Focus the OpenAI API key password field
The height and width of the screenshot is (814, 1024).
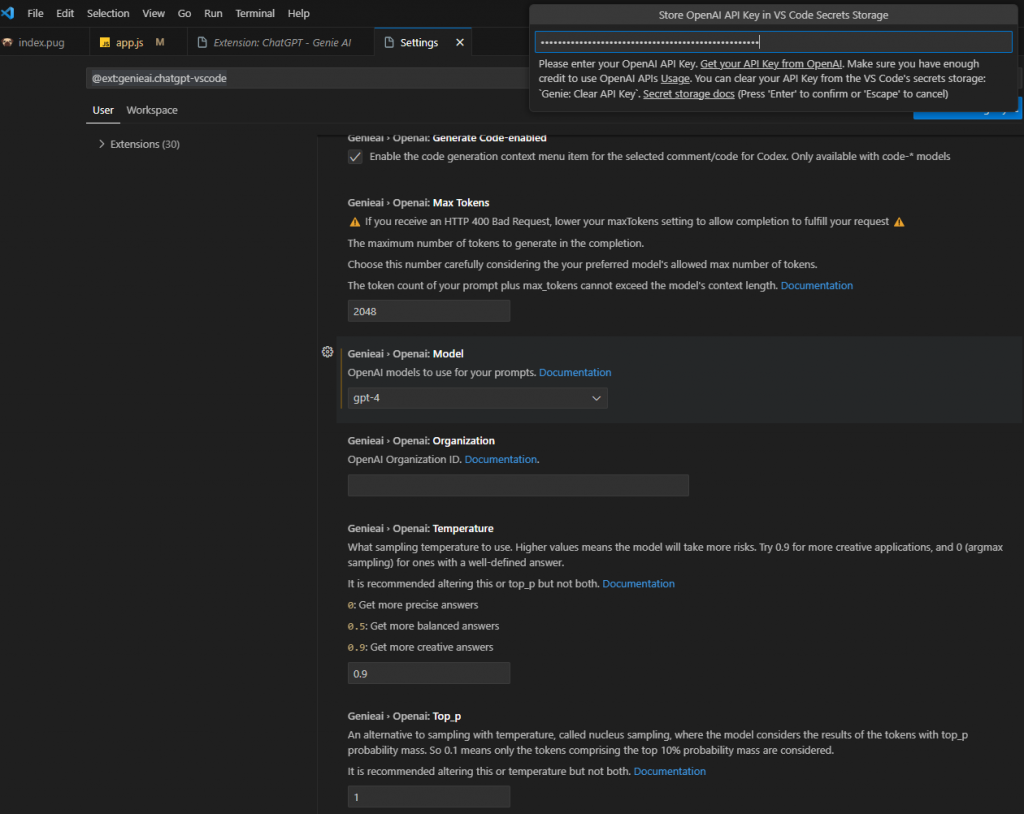[773, 42]
